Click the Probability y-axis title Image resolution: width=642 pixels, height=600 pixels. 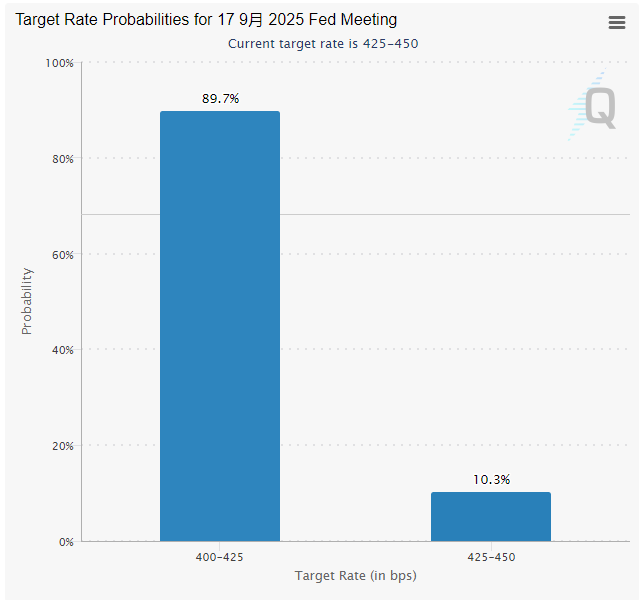tap(27, 301)
